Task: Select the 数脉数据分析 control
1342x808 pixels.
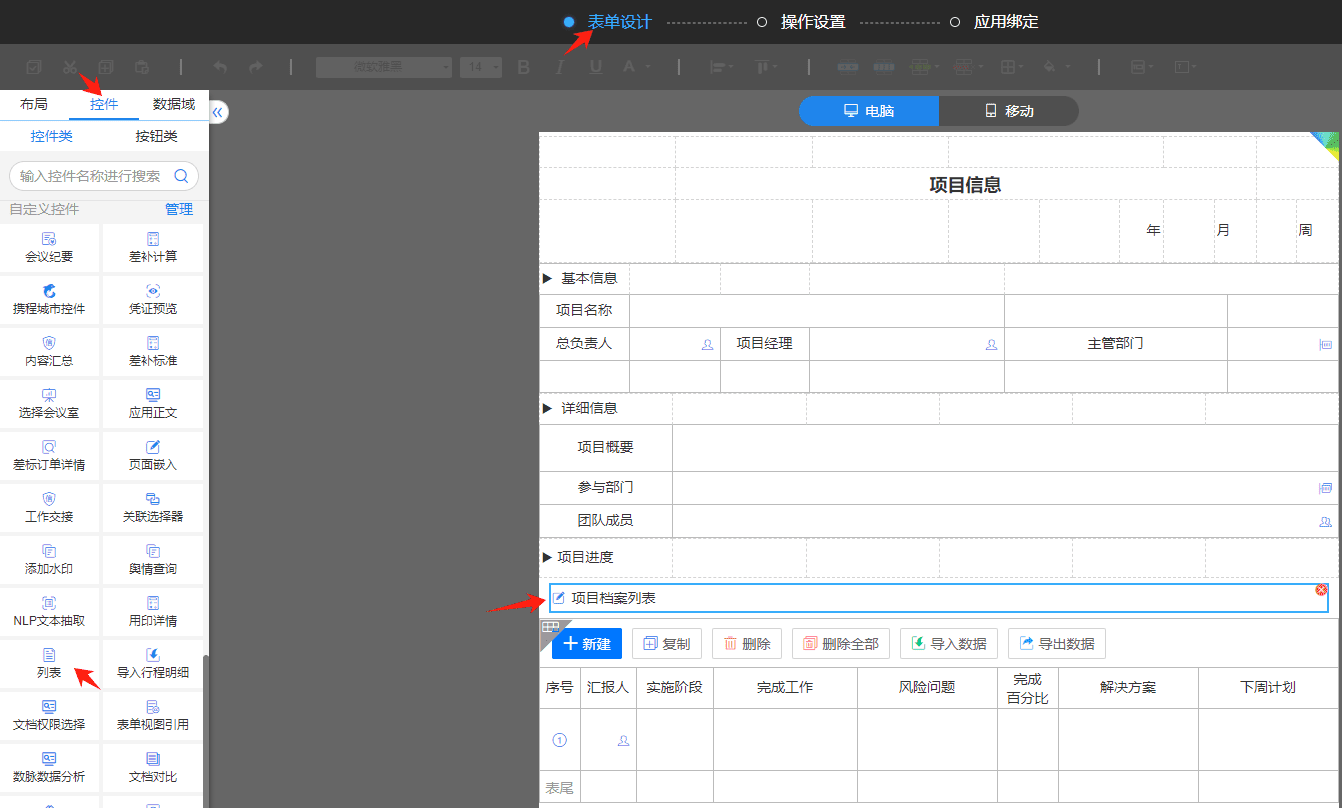Action: pos(49,767)
